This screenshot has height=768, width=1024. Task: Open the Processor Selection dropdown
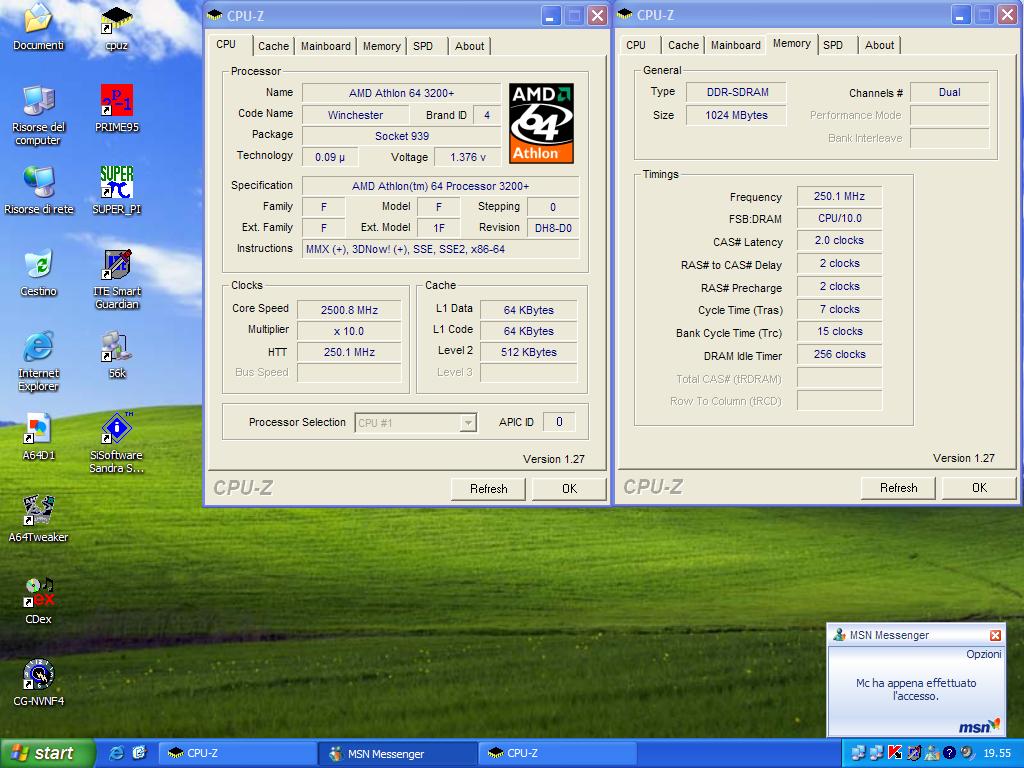click(x=415, y=423)
